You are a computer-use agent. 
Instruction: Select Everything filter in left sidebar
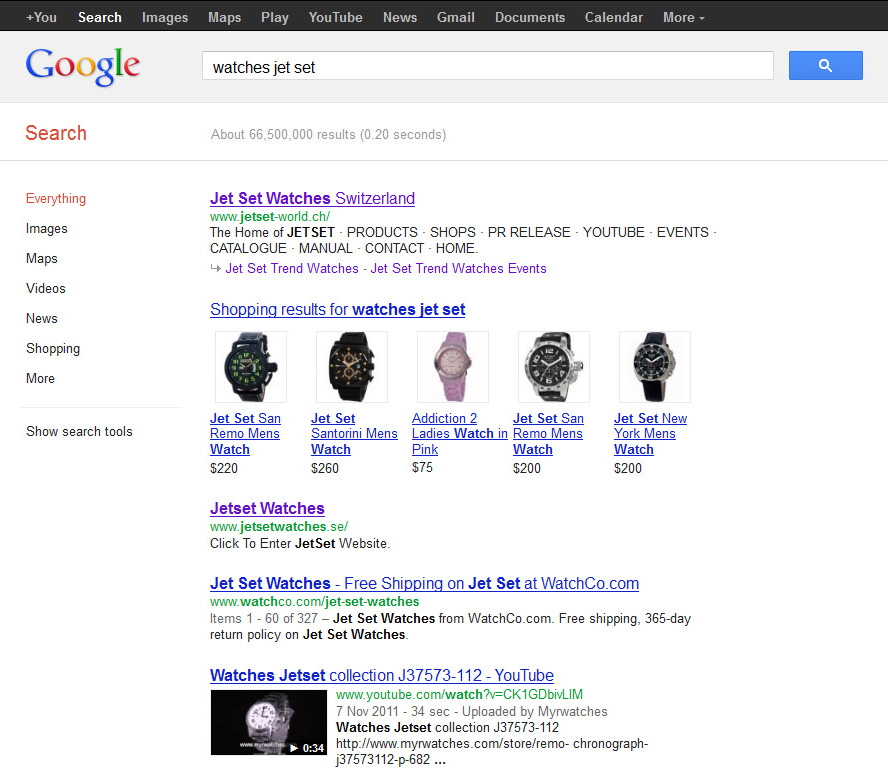(x=56, y=199)
